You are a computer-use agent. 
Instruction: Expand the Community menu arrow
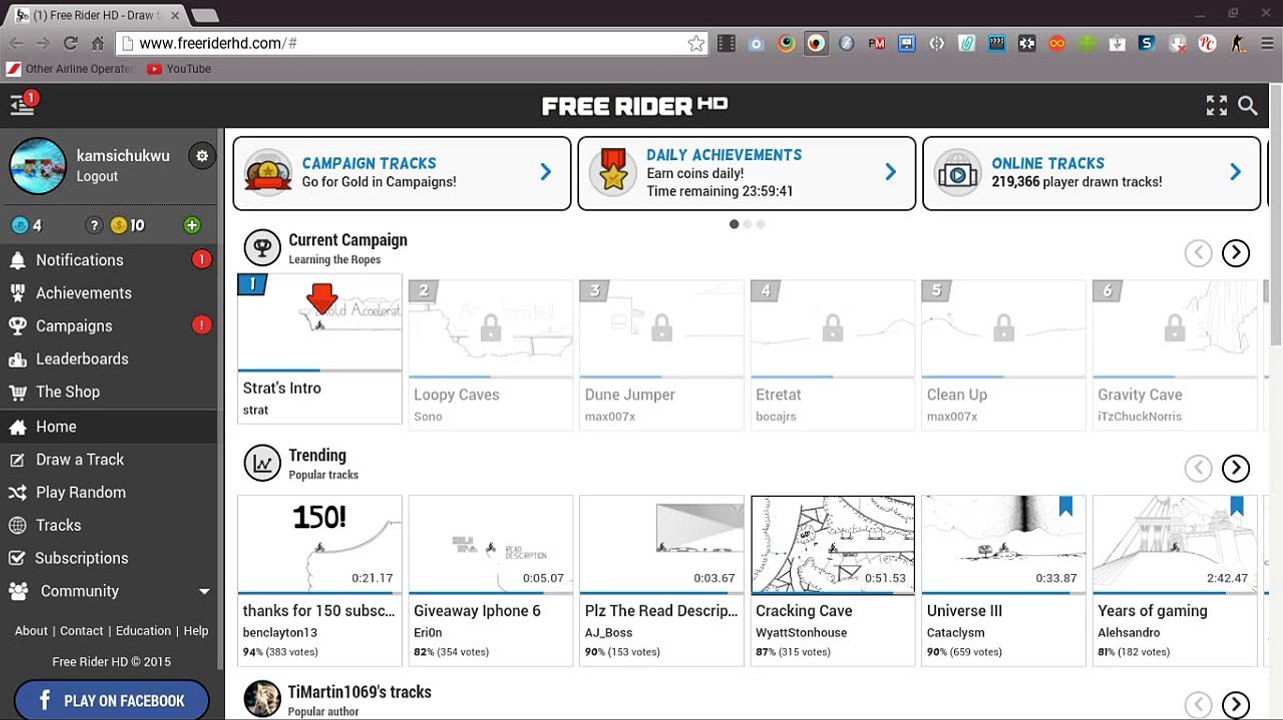[x=204, y=591]
